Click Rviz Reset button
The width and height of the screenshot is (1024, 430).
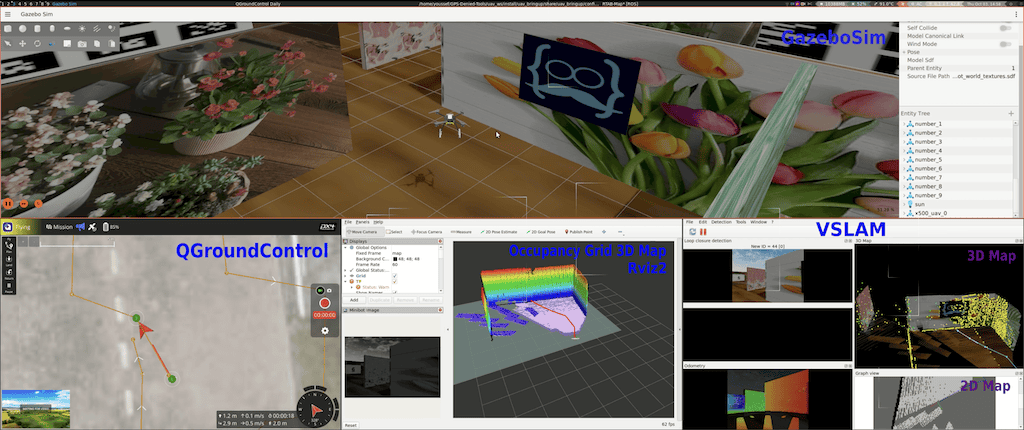pyautogui.click(x=351, y=425)
